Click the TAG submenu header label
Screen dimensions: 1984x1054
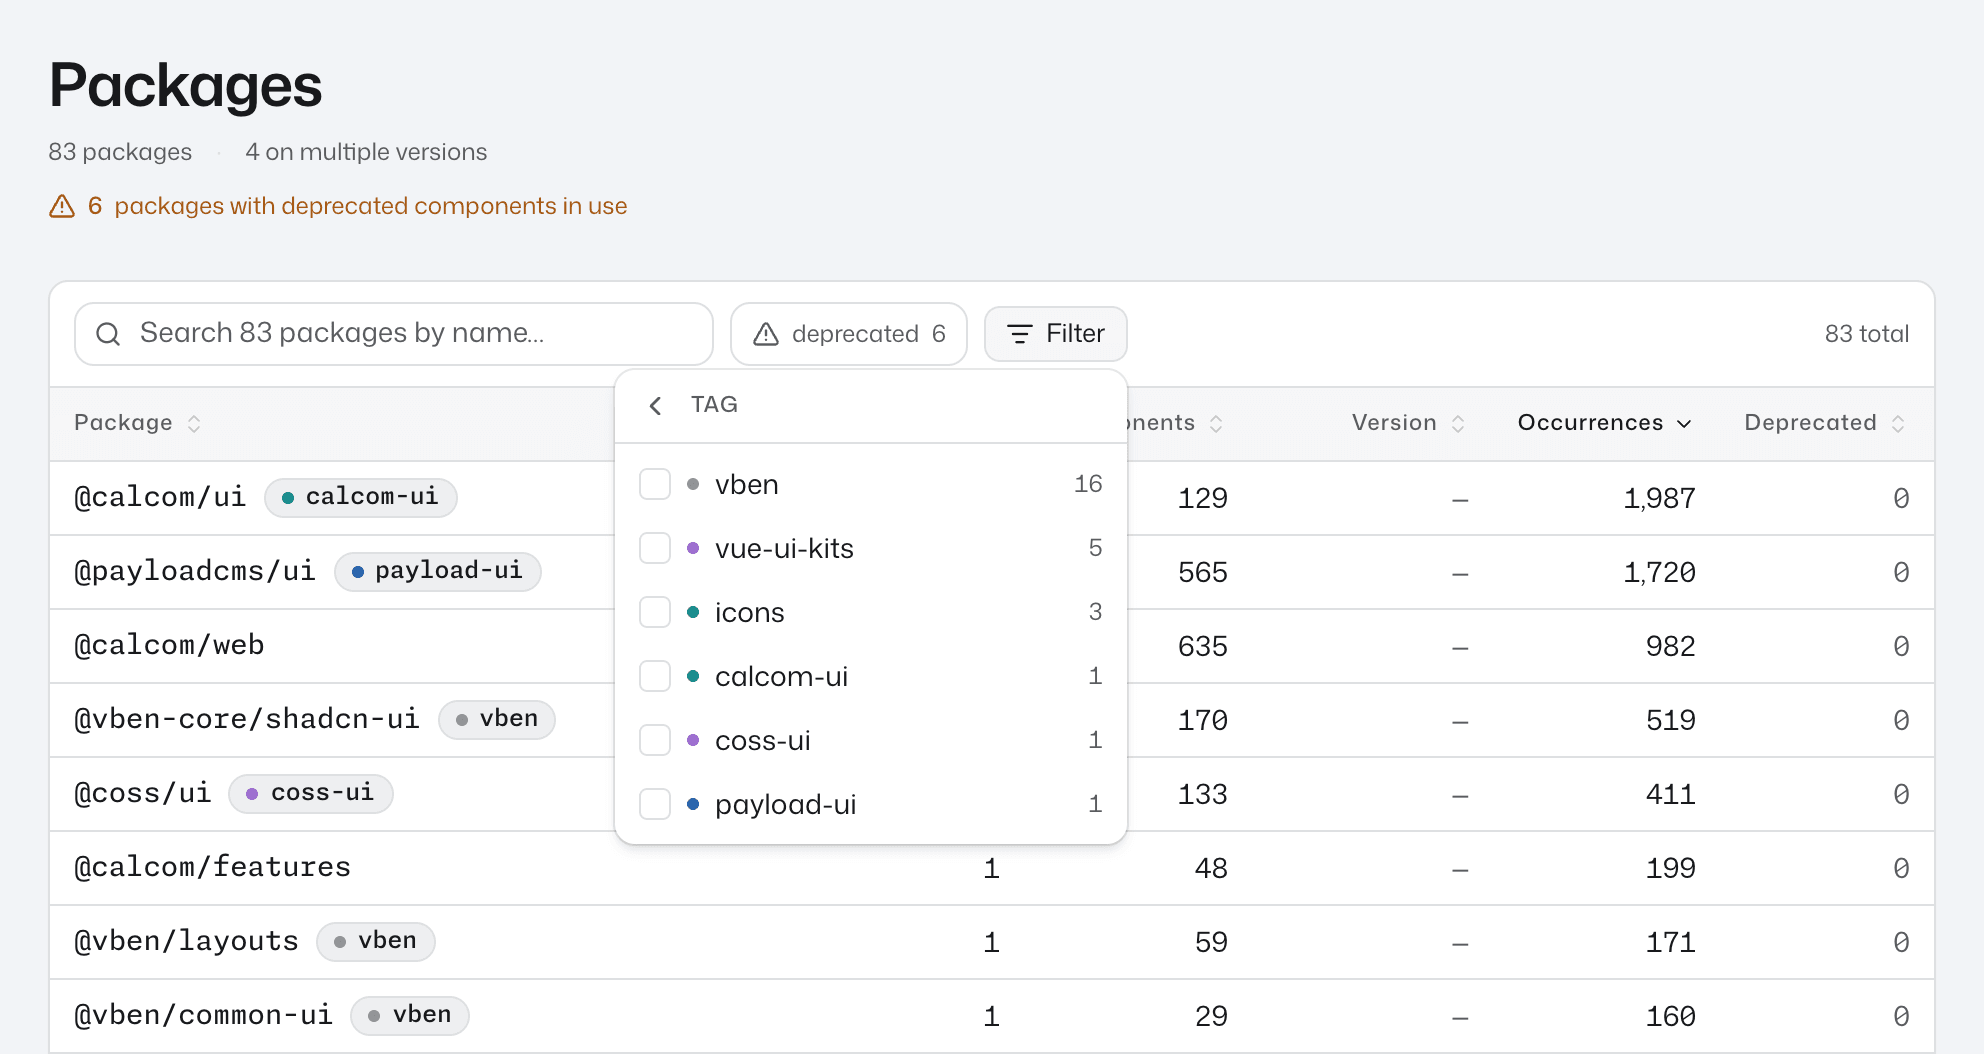714,405
